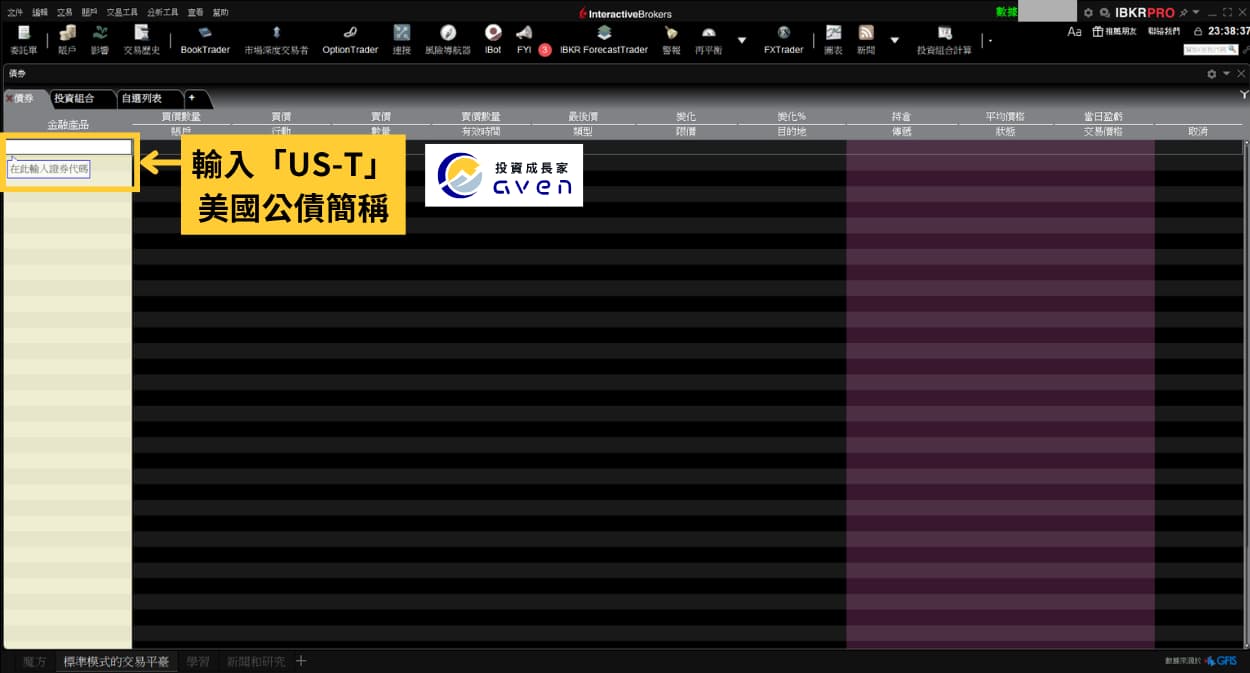
Task: Open the 圖表 chart tool
Action: 833,40
